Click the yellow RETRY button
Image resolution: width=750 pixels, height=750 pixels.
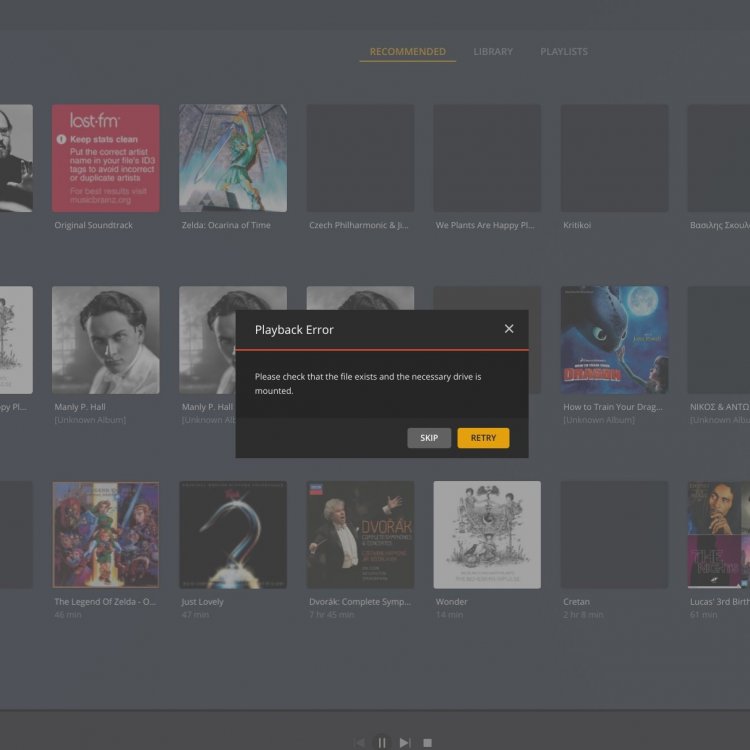(x=483, y=438)
